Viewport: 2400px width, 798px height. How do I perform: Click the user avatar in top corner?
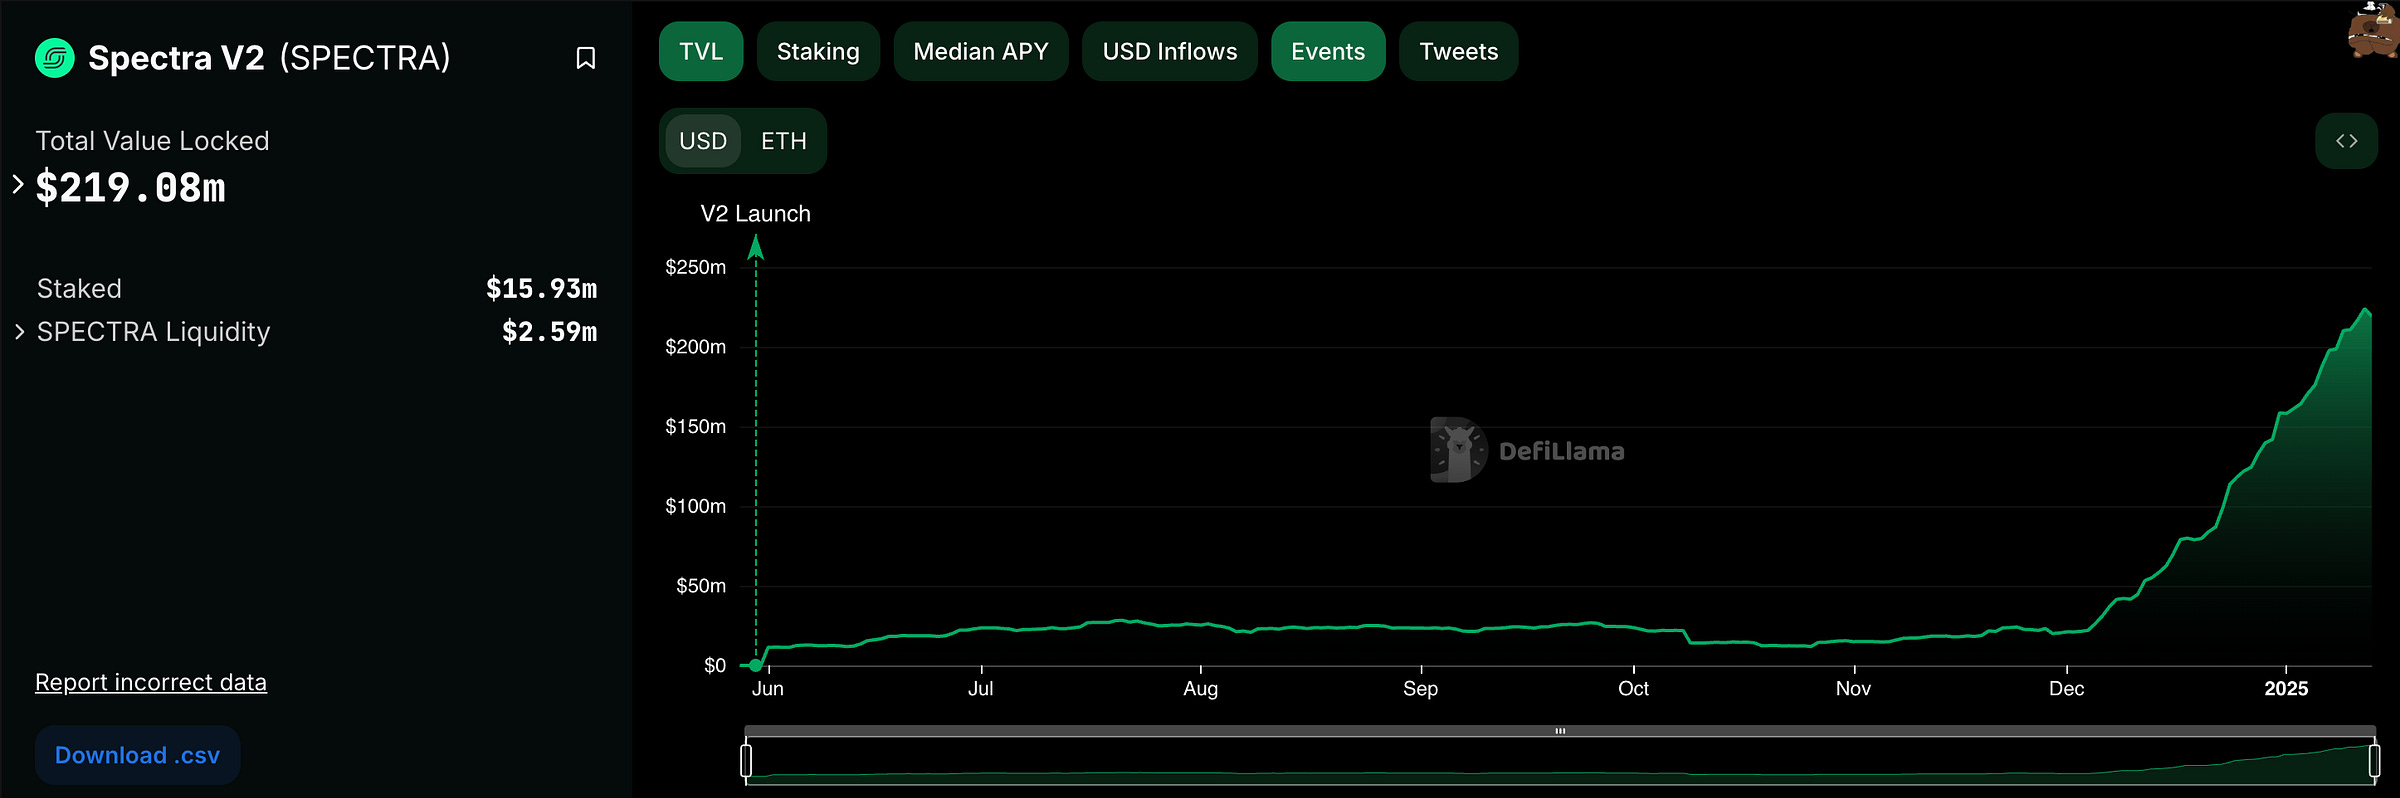(2373, 30)
